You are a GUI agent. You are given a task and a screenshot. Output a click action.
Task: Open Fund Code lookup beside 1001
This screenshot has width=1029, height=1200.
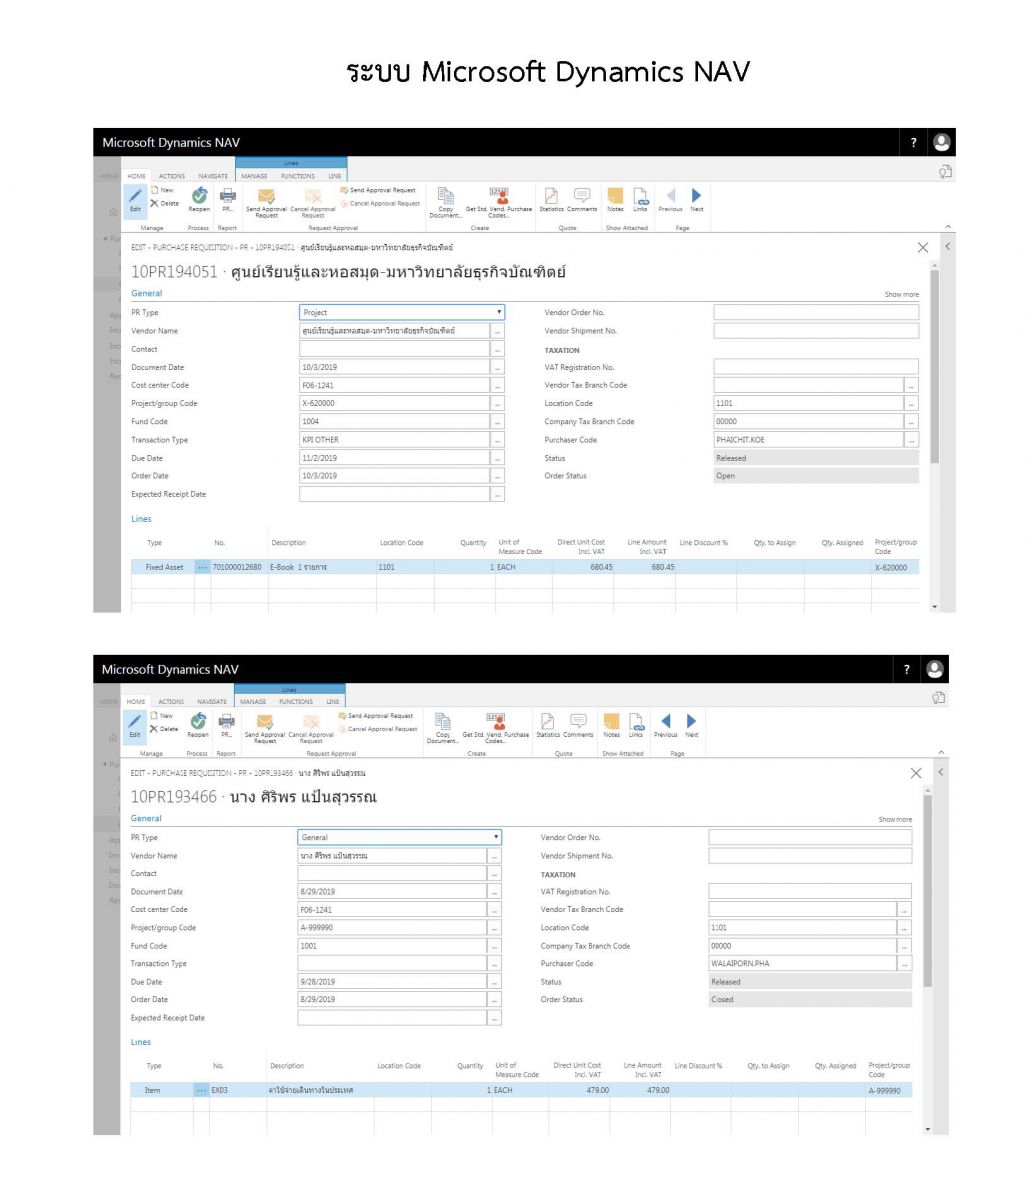[x=494, y=946]
